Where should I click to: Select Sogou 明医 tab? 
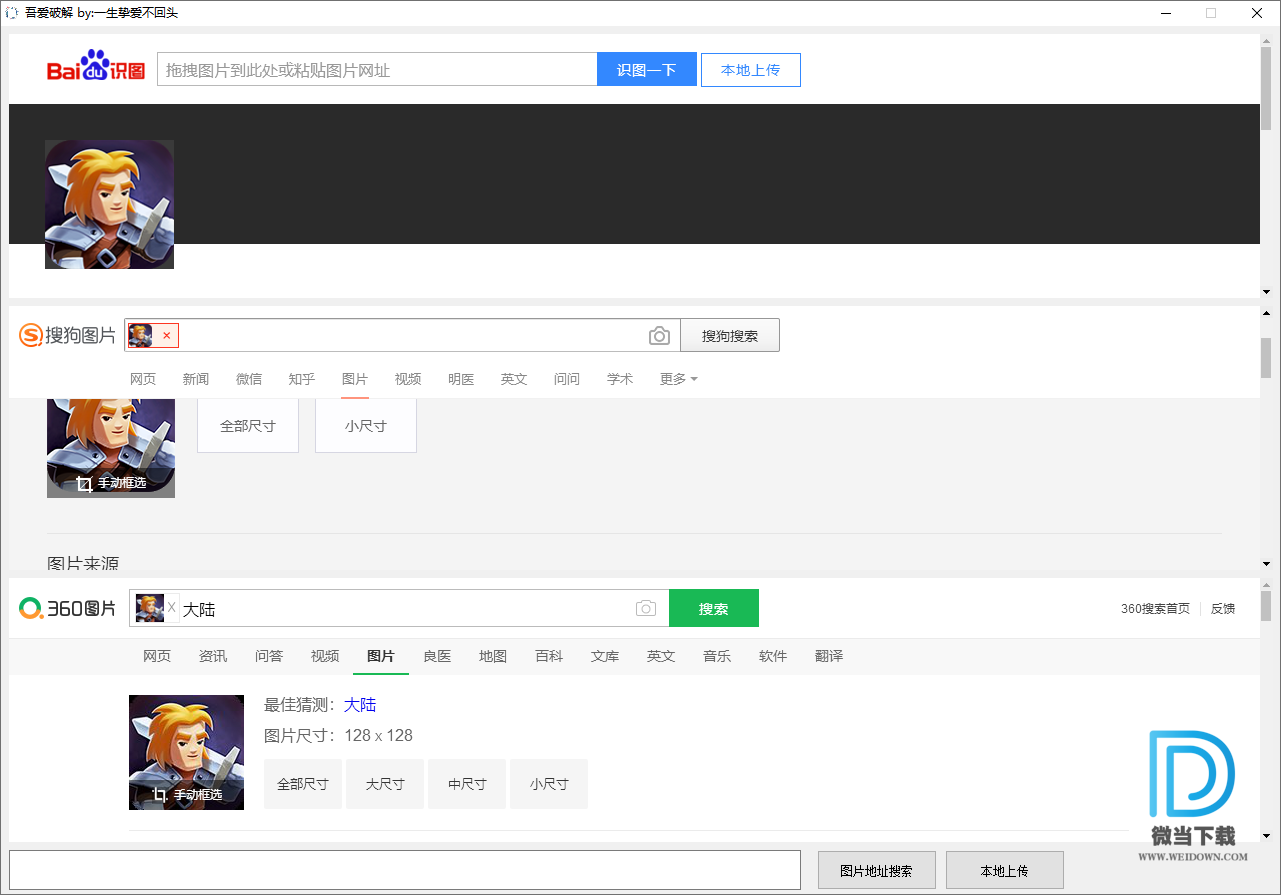[461, 379]
